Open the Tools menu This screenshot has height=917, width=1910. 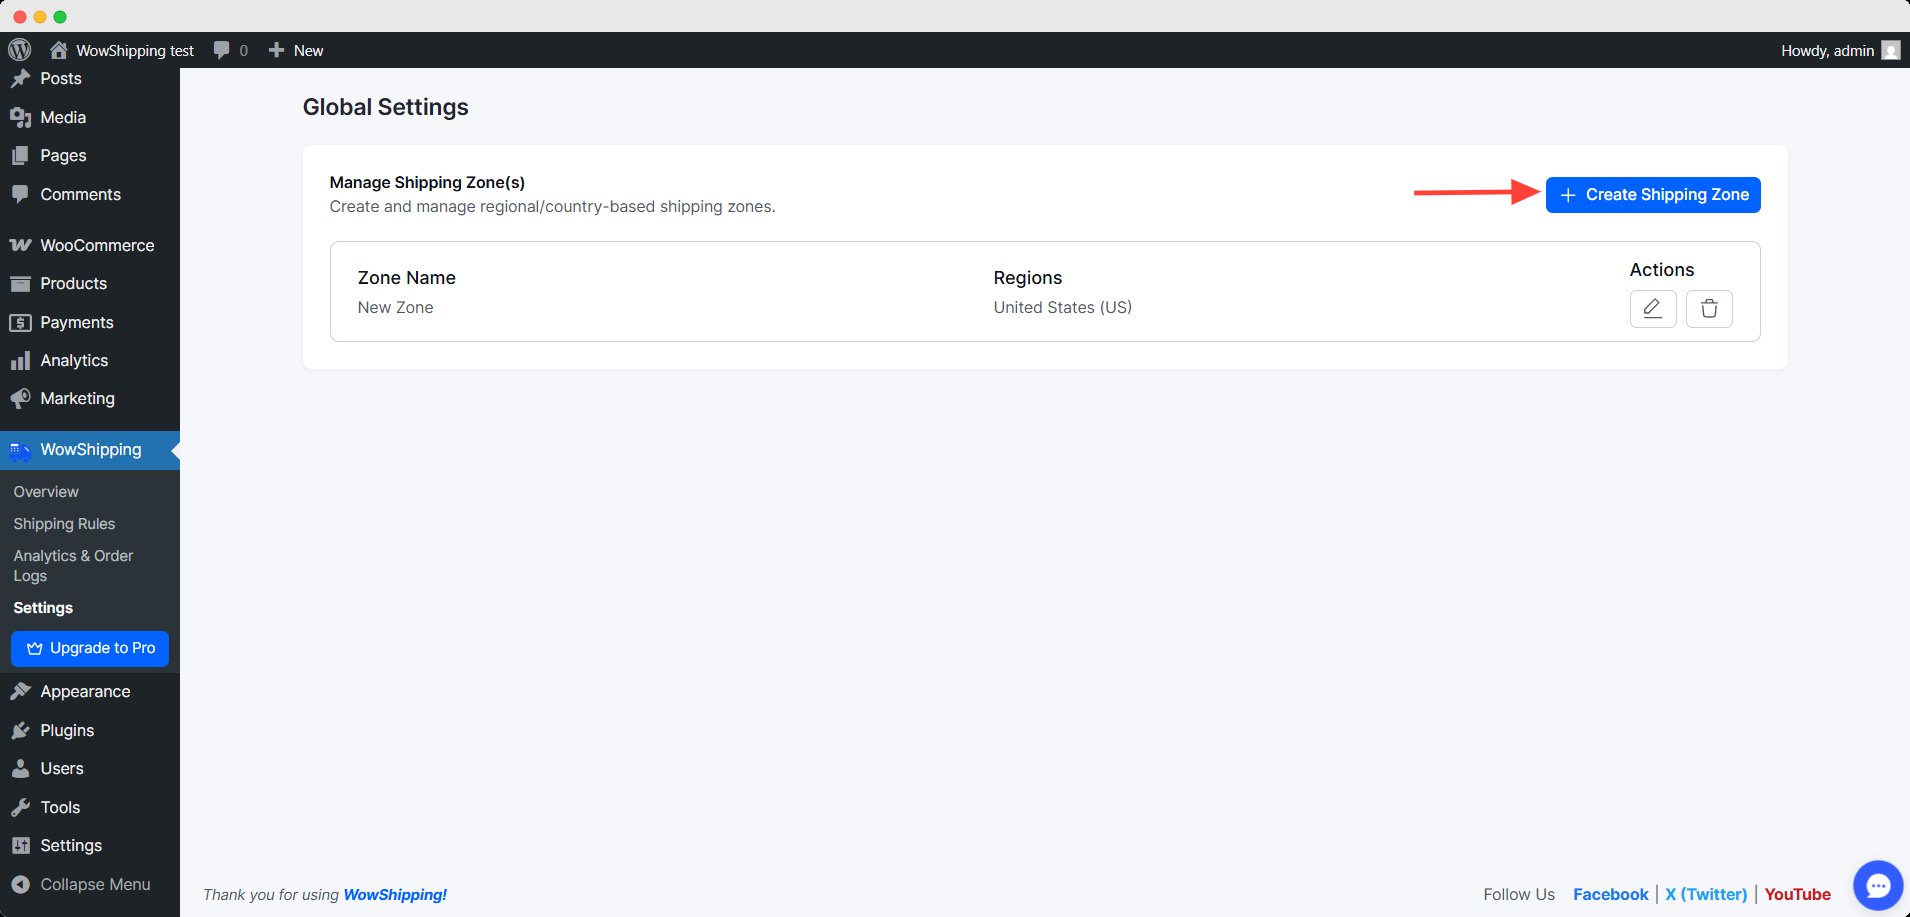[90, 807]
